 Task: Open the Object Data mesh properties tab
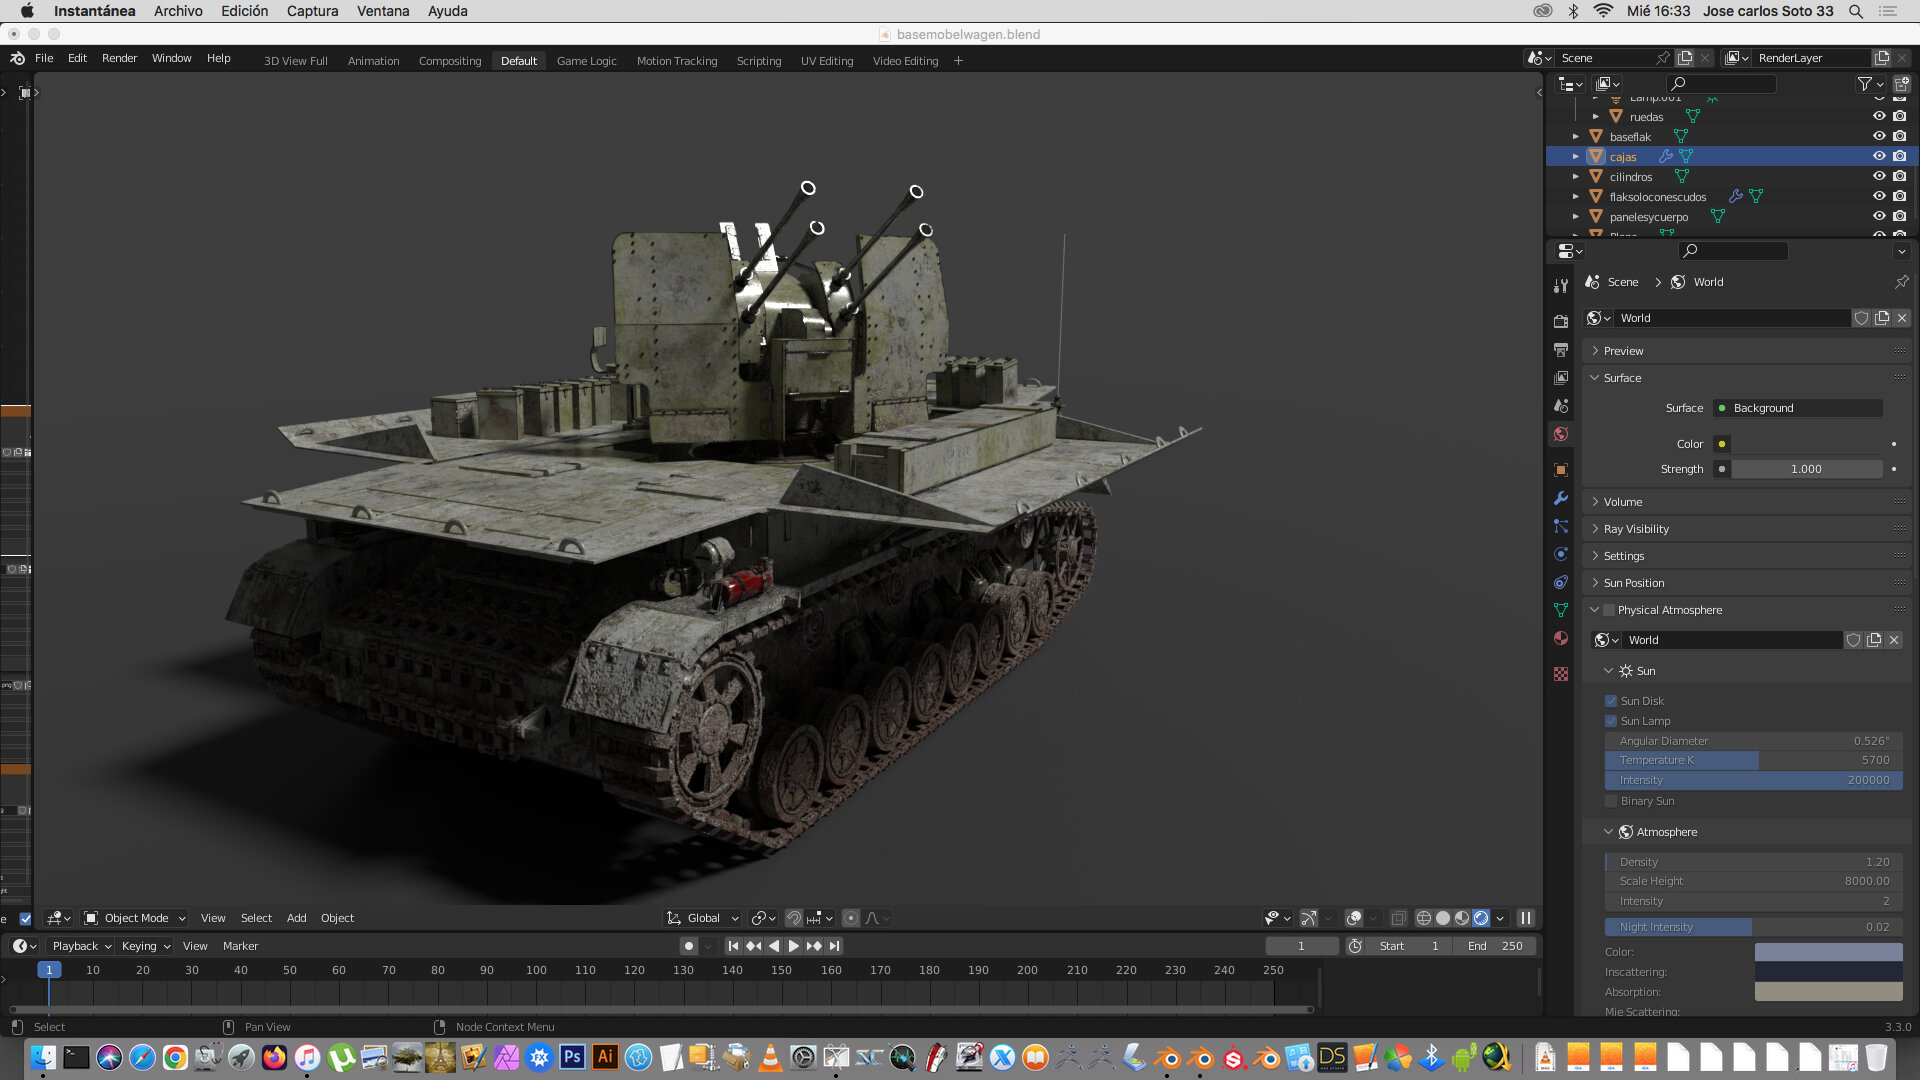click(1561, 610)
